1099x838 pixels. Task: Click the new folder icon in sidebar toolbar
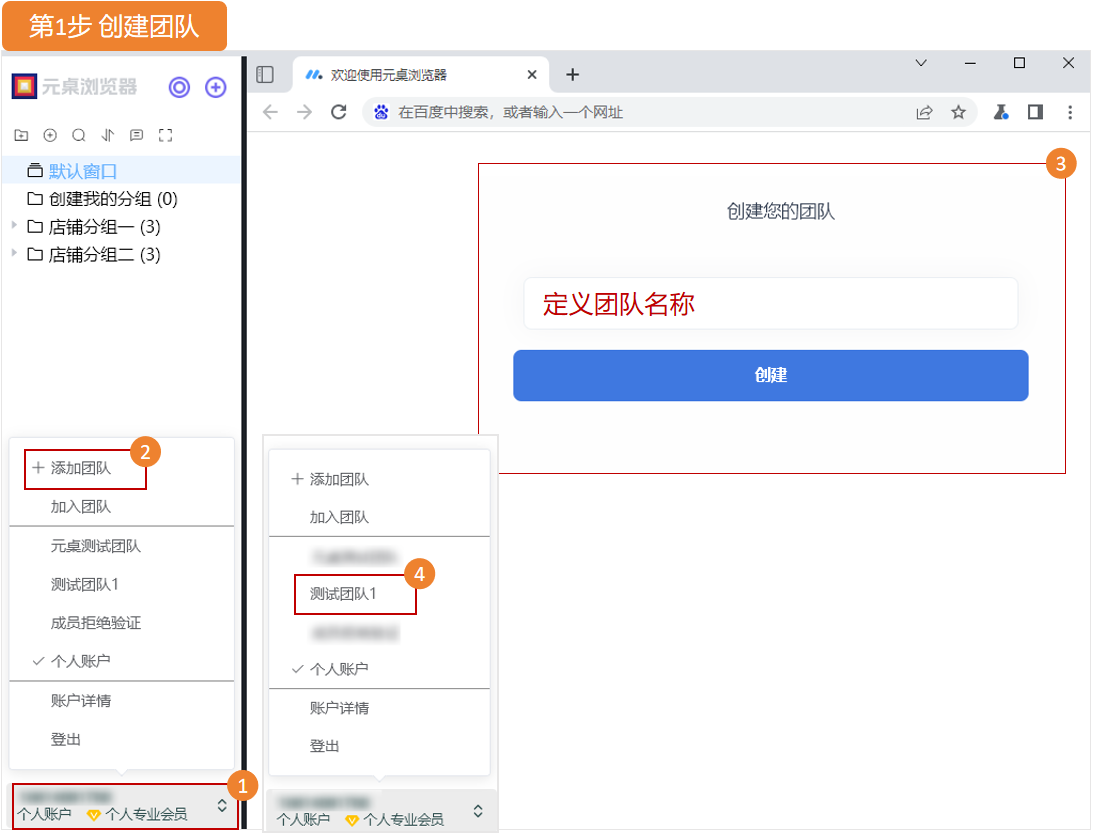[22, 135]
